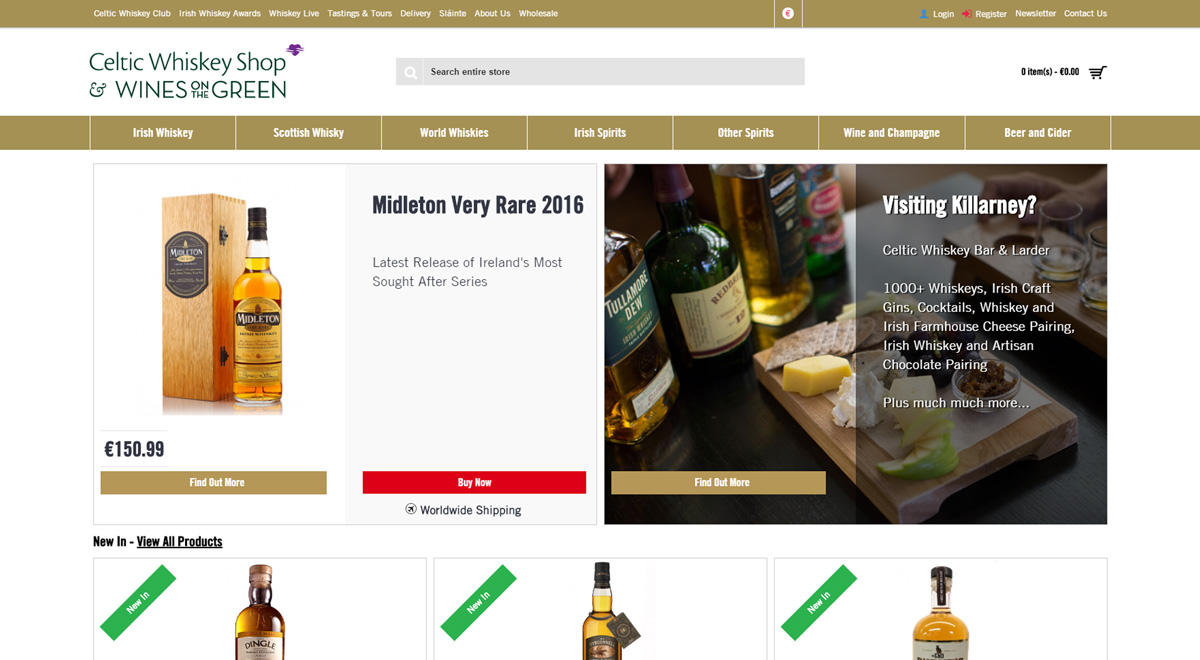Click the Midleton Very Rare 2016 heading
Screen dimensions: 1200x660
478,205
